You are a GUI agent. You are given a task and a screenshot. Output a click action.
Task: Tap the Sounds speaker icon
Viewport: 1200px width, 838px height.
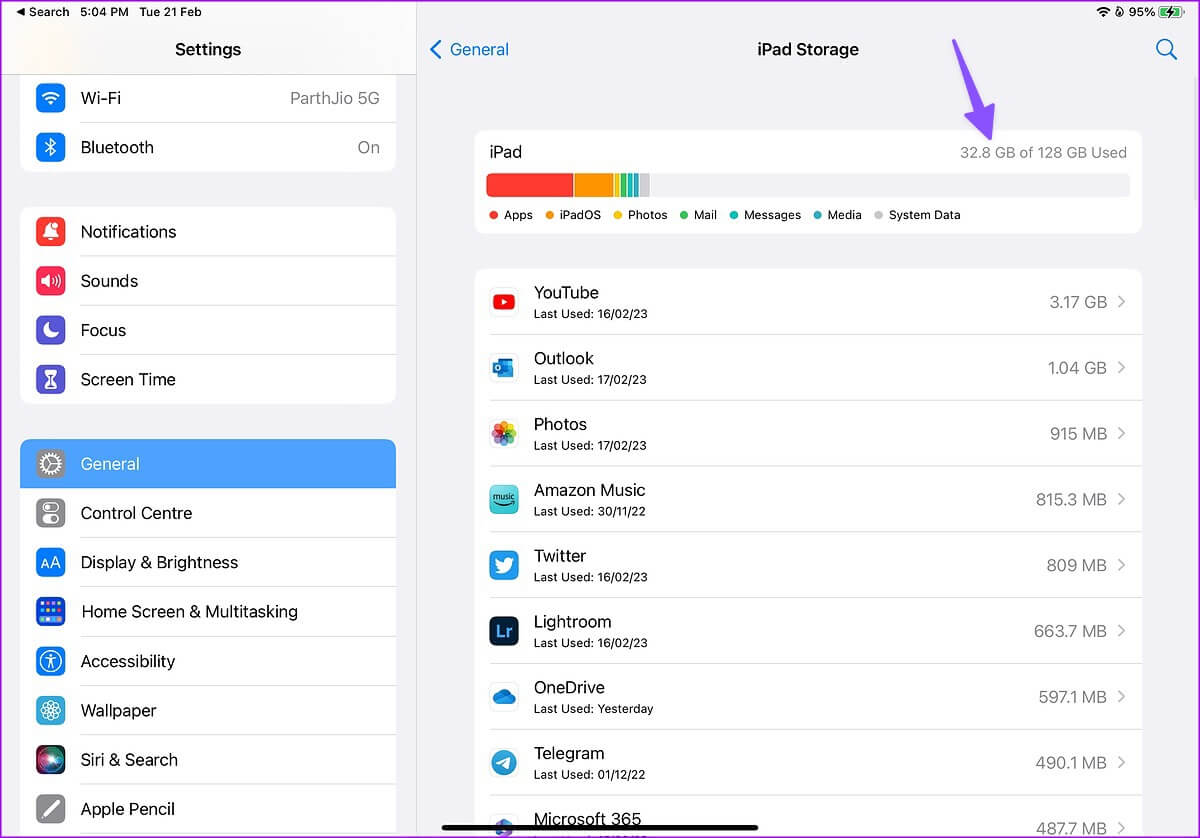click(x=51, y=281)
